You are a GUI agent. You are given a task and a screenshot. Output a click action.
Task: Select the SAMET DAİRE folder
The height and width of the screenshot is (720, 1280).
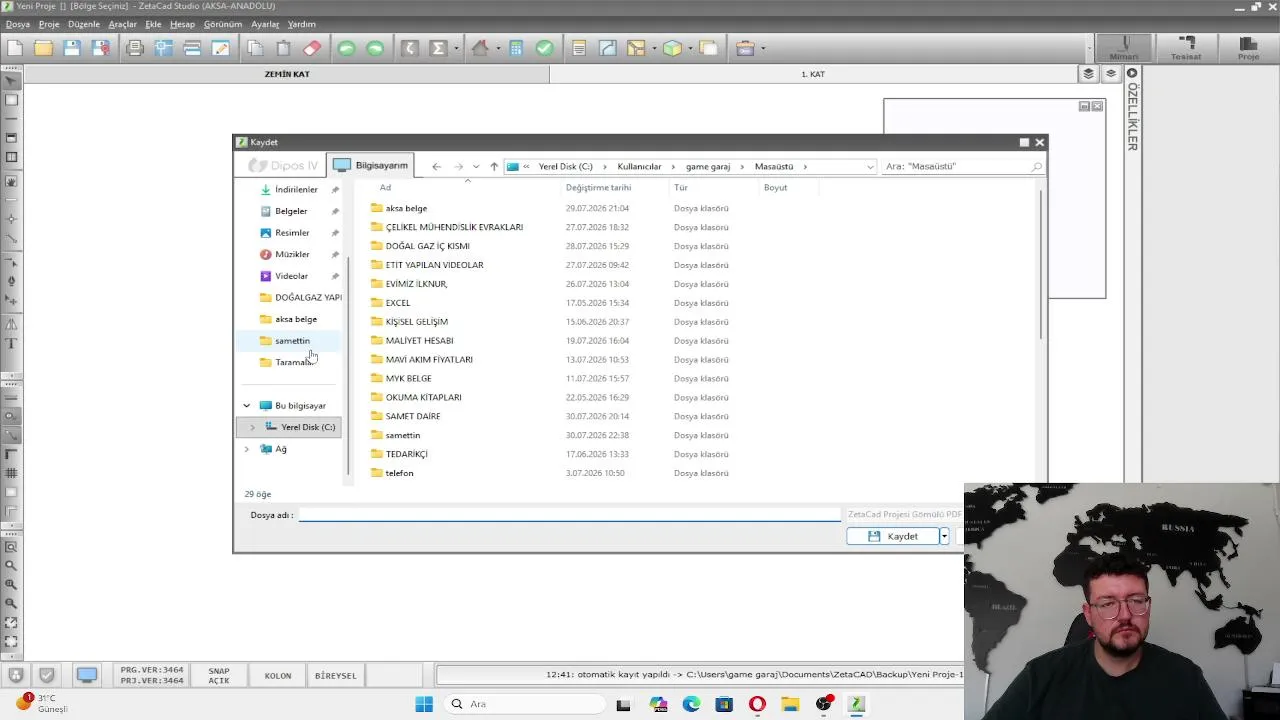pos(413,416)
